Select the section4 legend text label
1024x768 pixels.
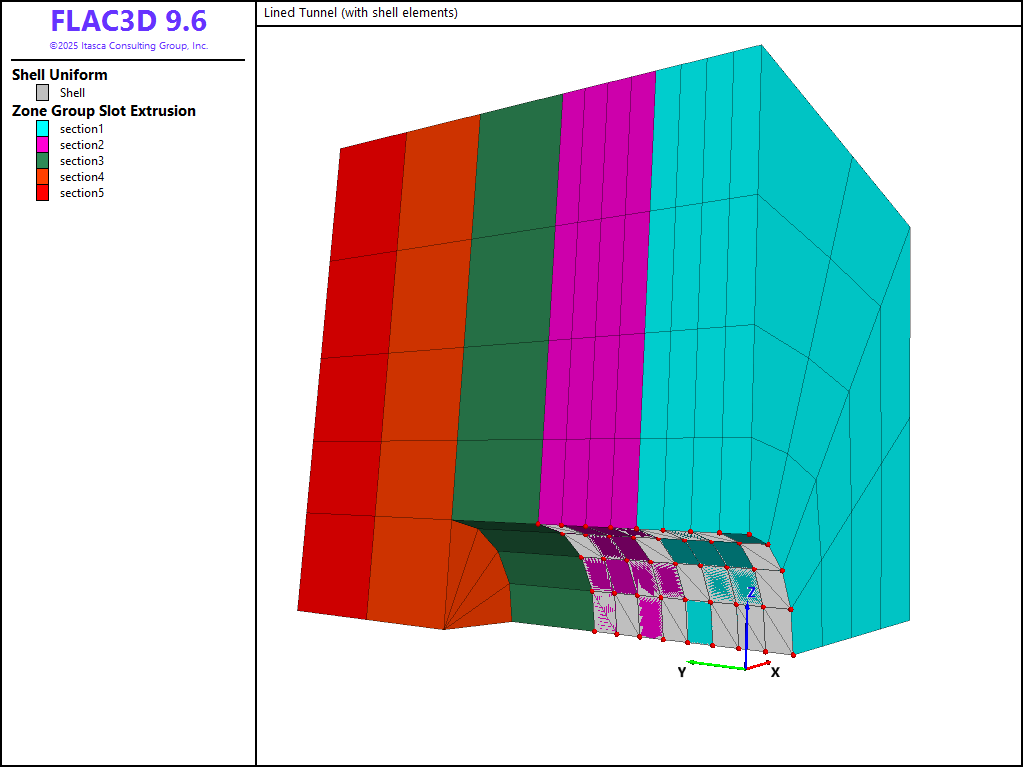81,177
